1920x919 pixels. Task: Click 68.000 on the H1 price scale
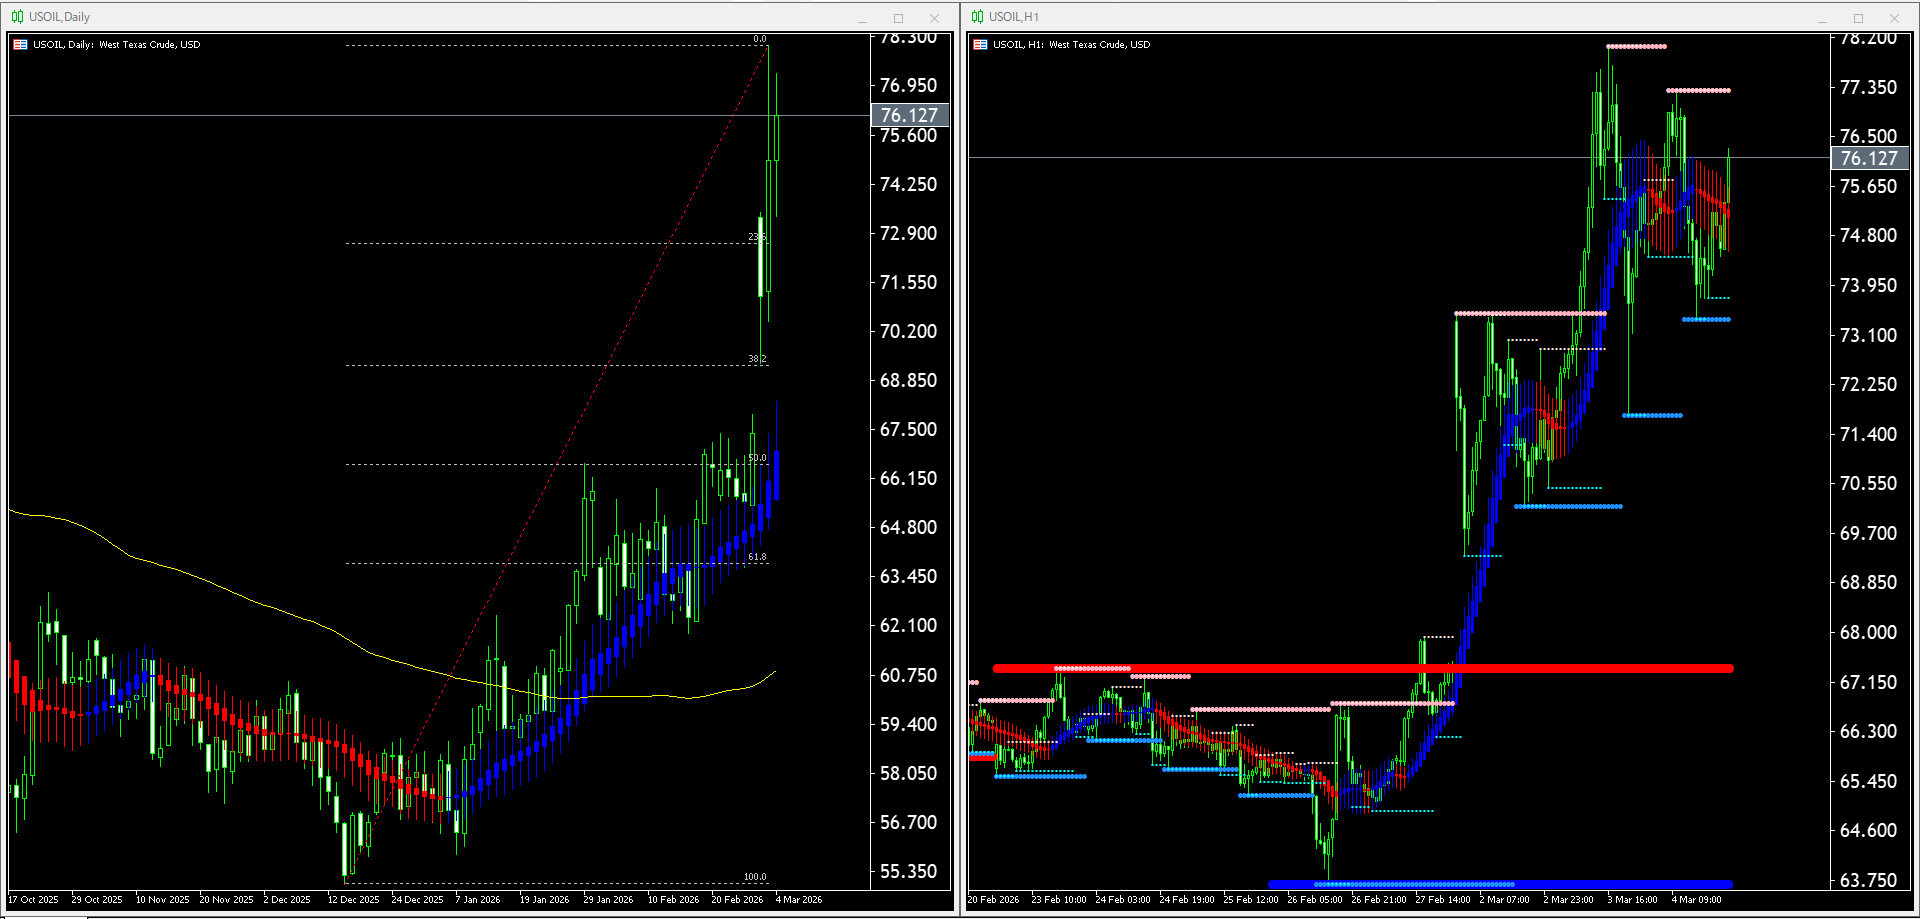(x=1868, y=632)
